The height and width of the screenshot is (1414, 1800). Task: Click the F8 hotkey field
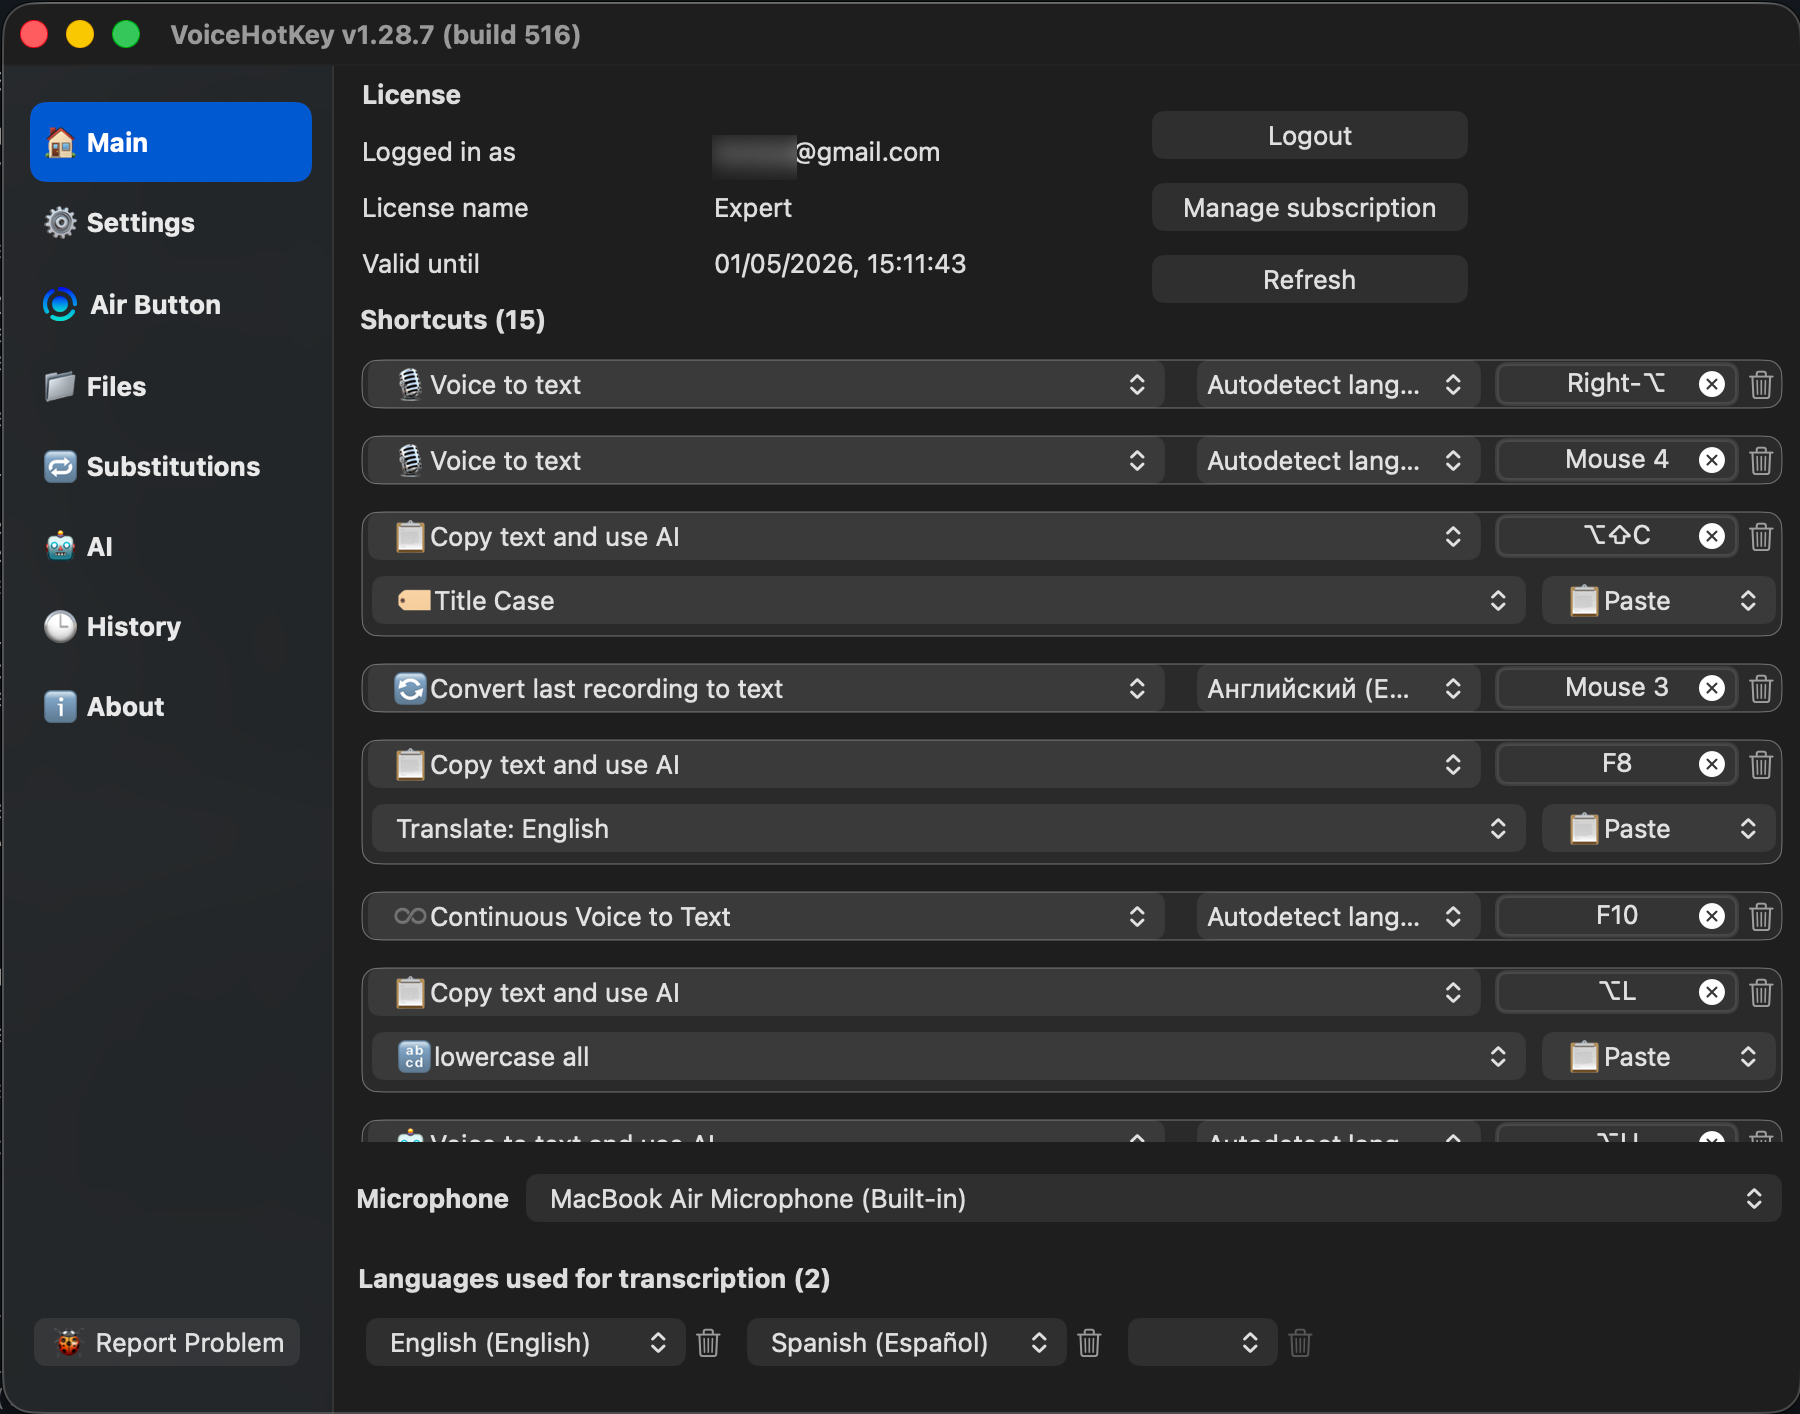[x=1616, y=764]
